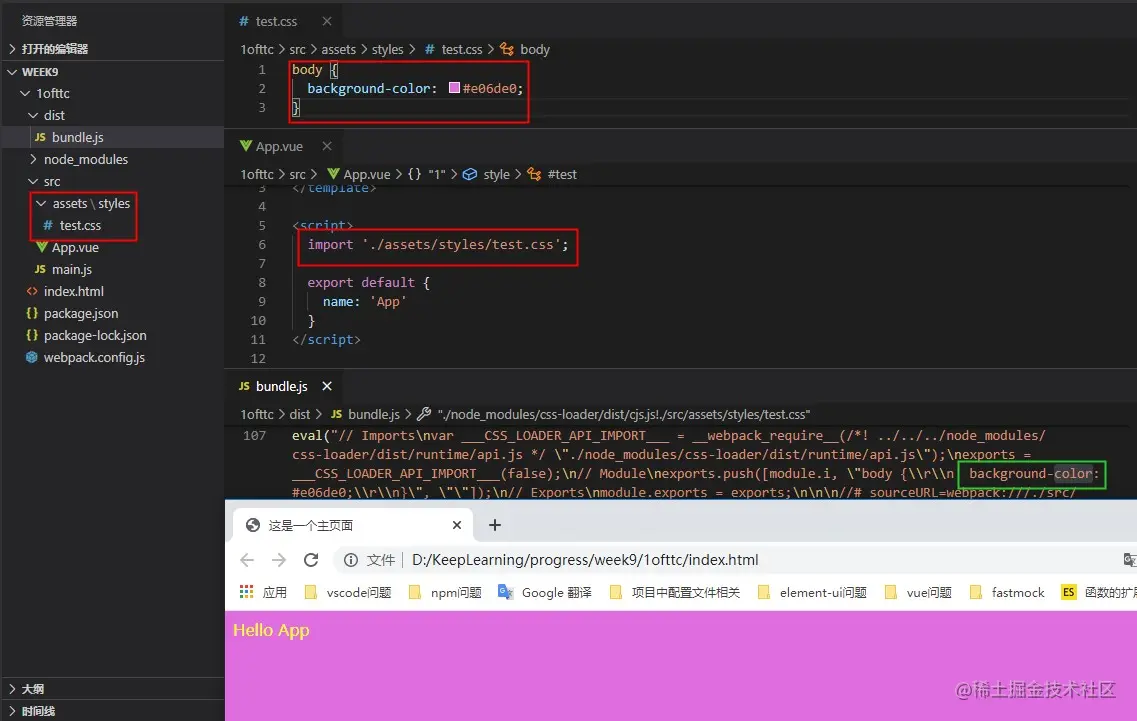The image size is (1137, 721).
Task: Click the styles breadcrumb in test.css editor
Action: pyautogui.click(x=387, y=49)
